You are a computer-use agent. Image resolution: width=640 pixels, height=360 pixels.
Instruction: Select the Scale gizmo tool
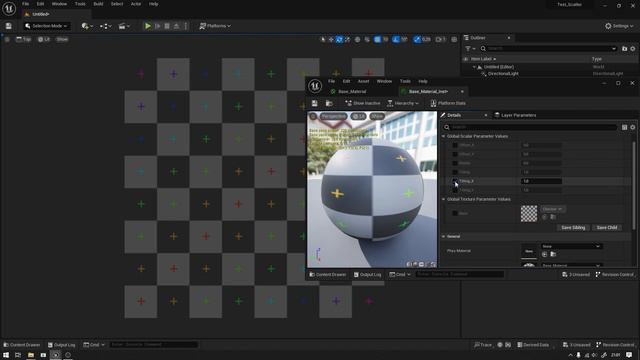(347, 40)
